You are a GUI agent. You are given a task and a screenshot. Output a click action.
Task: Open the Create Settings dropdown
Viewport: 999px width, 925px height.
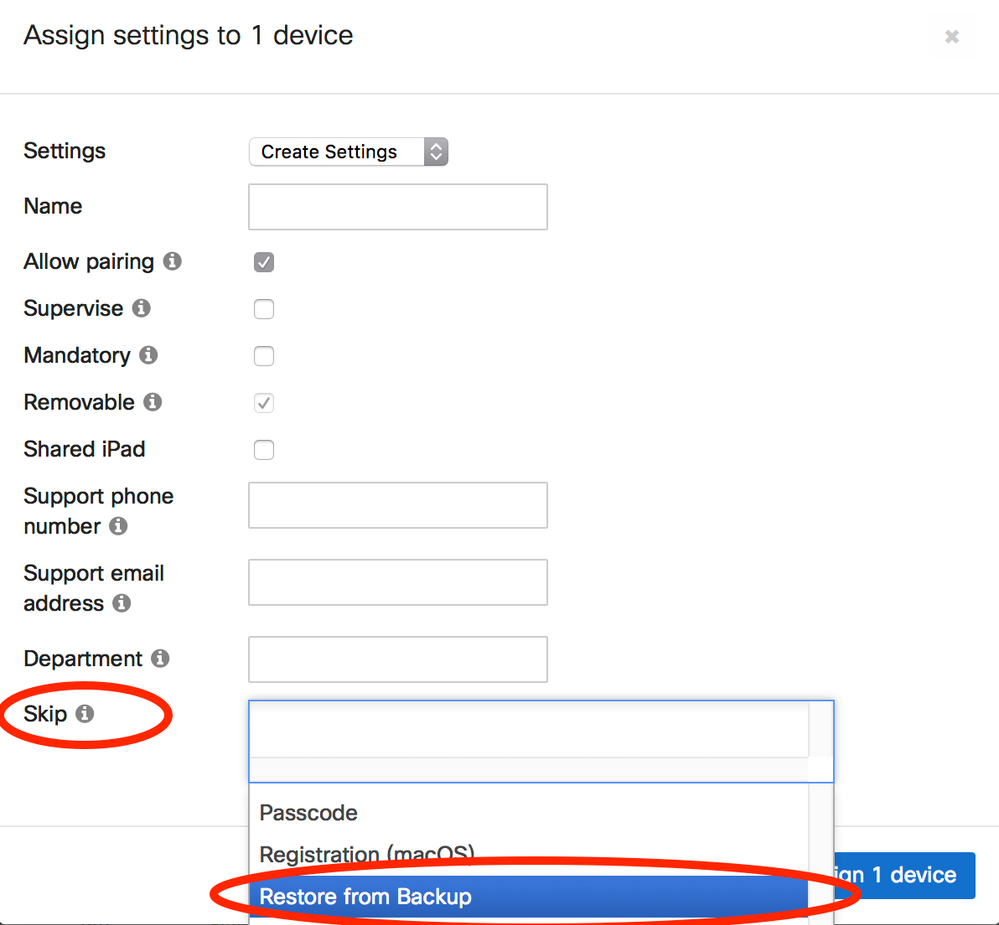348,152
